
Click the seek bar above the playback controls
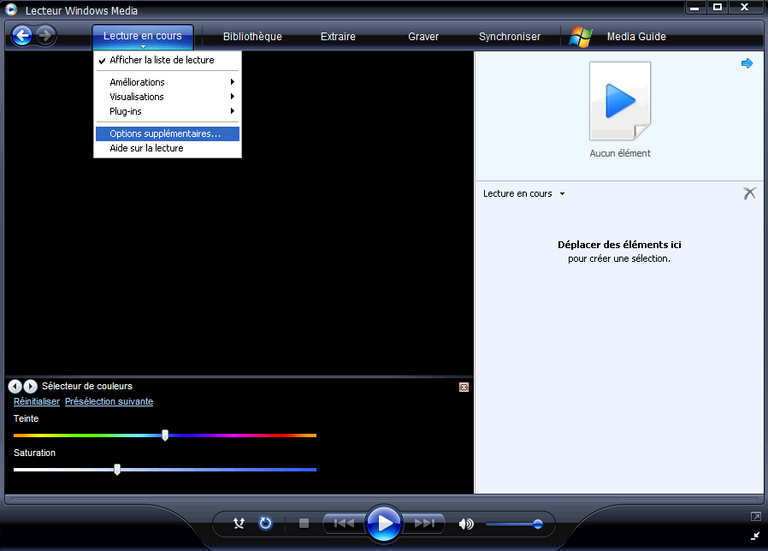pos(384,500)
